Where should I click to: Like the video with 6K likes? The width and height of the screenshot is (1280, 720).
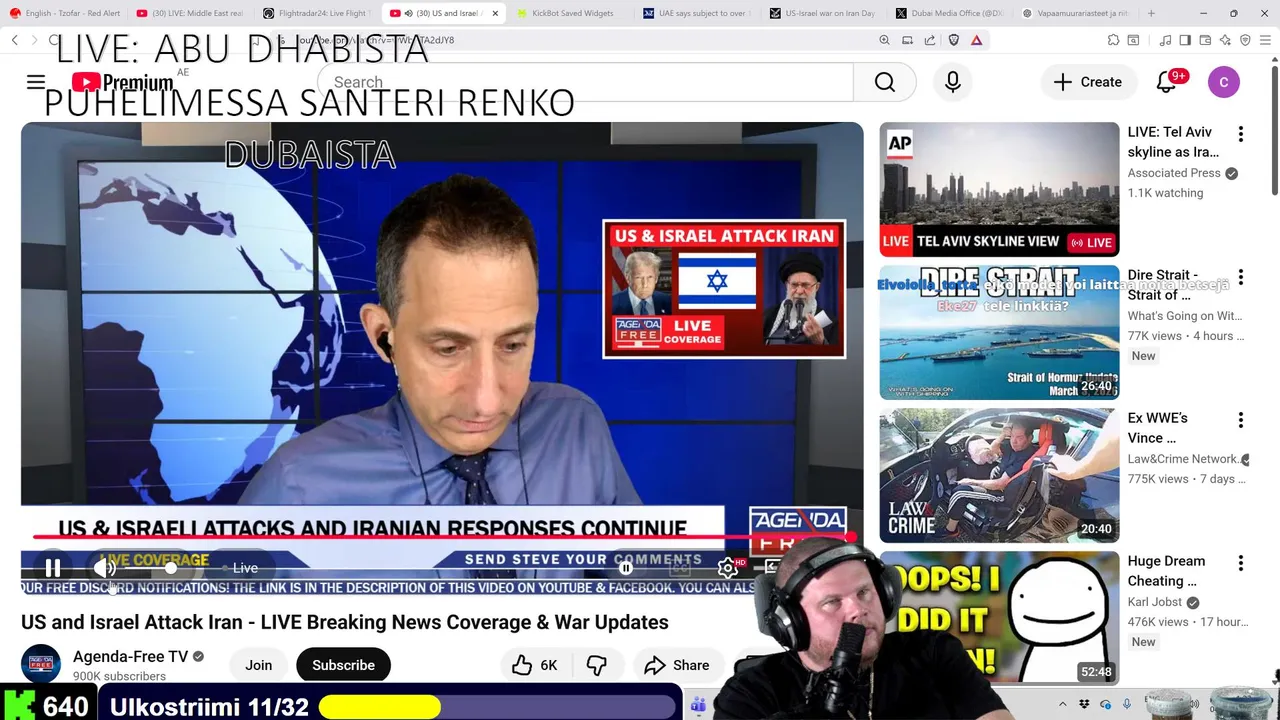tap(535, 665)
